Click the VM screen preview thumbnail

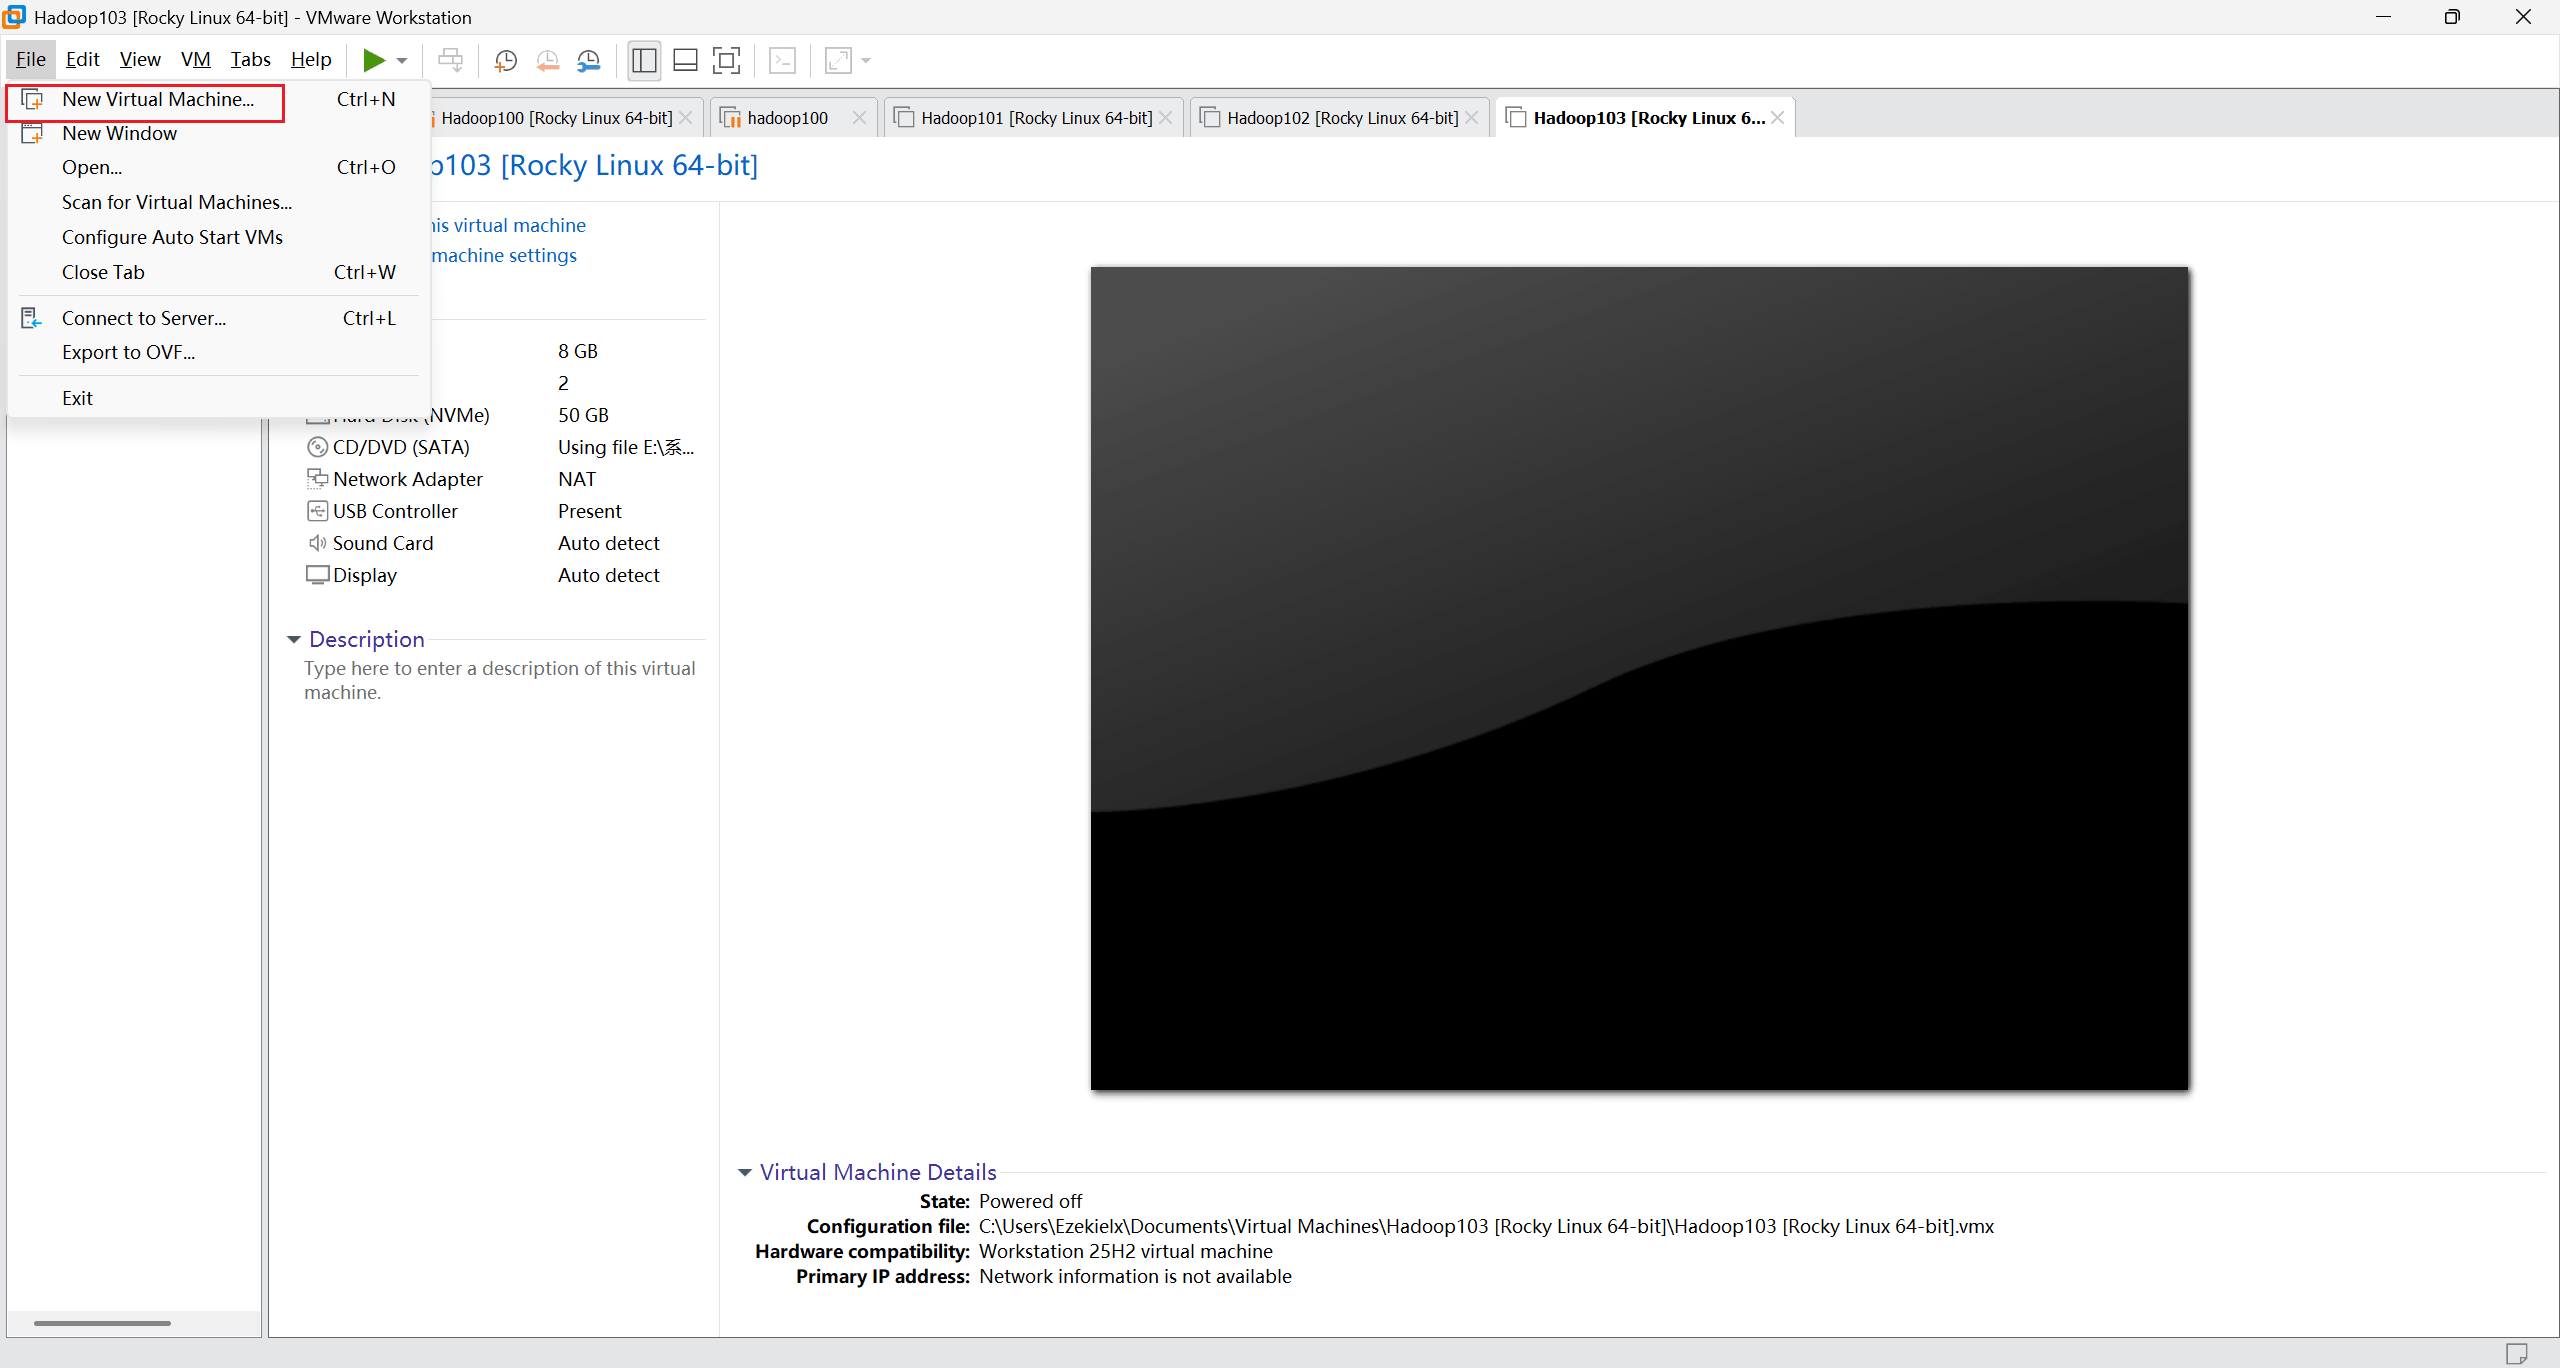pyautogui.click(x=1639, y=678)
